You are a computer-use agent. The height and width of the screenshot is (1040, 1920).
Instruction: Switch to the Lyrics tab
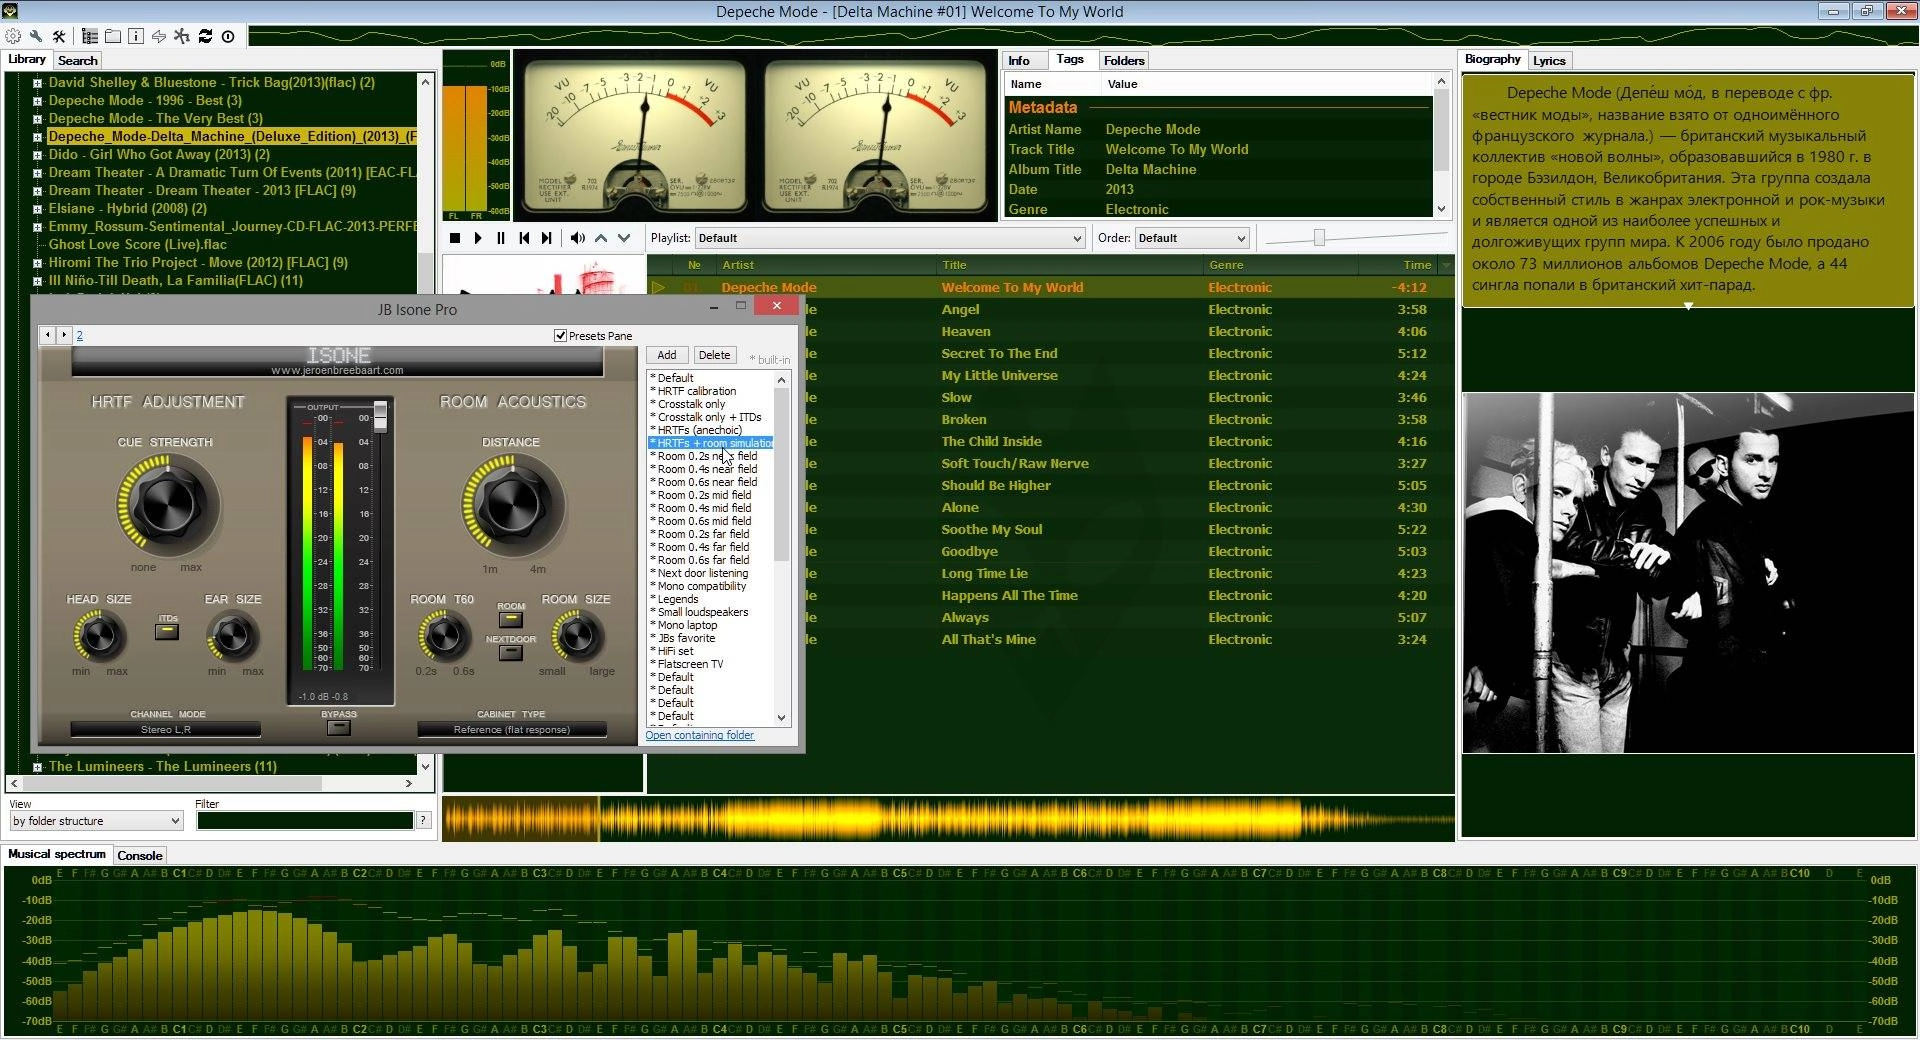[x=1549, y=61]
